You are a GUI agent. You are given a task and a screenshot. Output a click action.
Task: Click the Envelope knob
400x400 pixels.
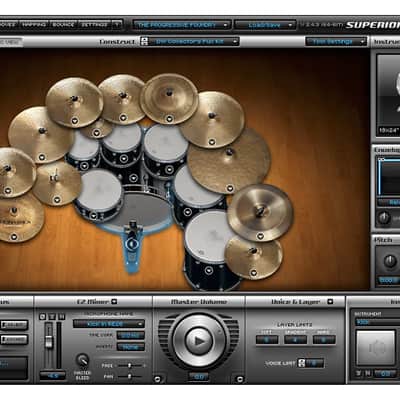(384, 218)
